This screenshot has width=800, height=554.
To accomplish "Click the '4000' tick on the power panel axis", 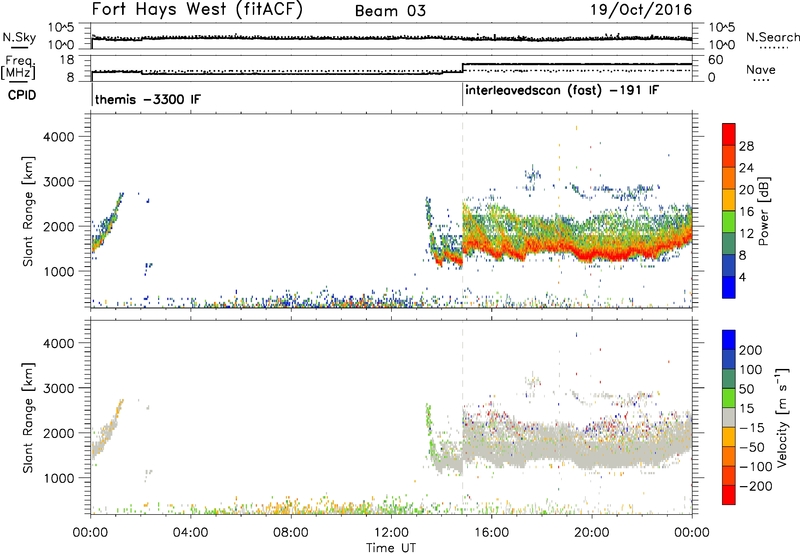I will (x=59, y=137).
